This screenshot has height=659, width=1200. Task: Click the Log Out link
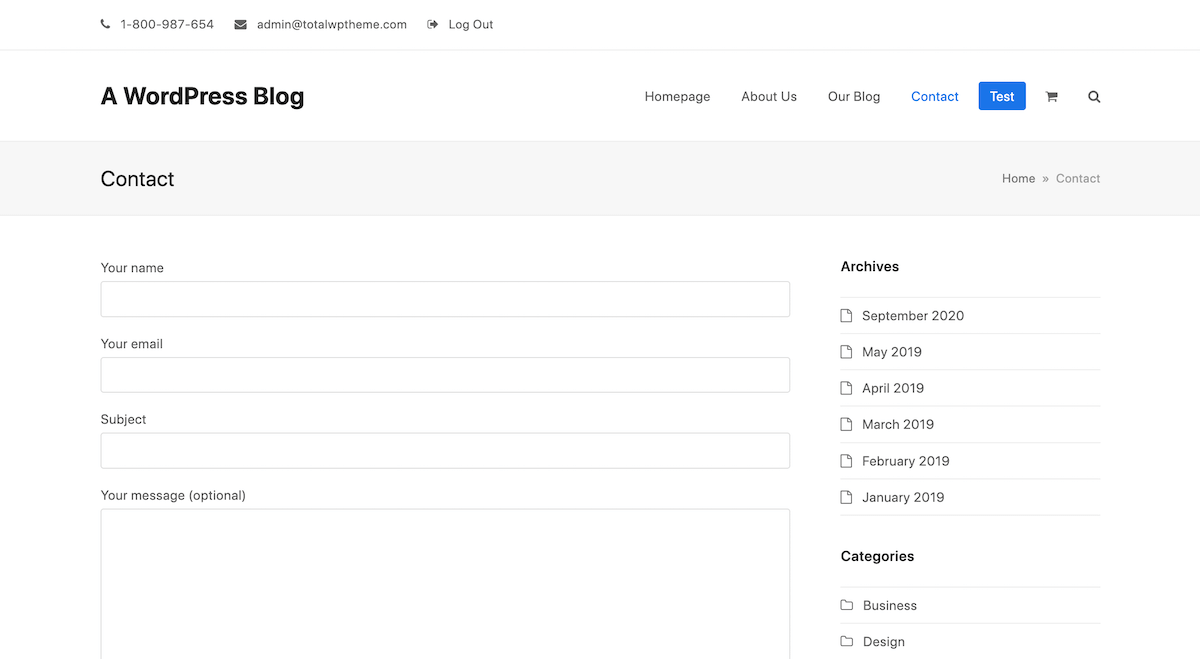[x=471, y=24]
